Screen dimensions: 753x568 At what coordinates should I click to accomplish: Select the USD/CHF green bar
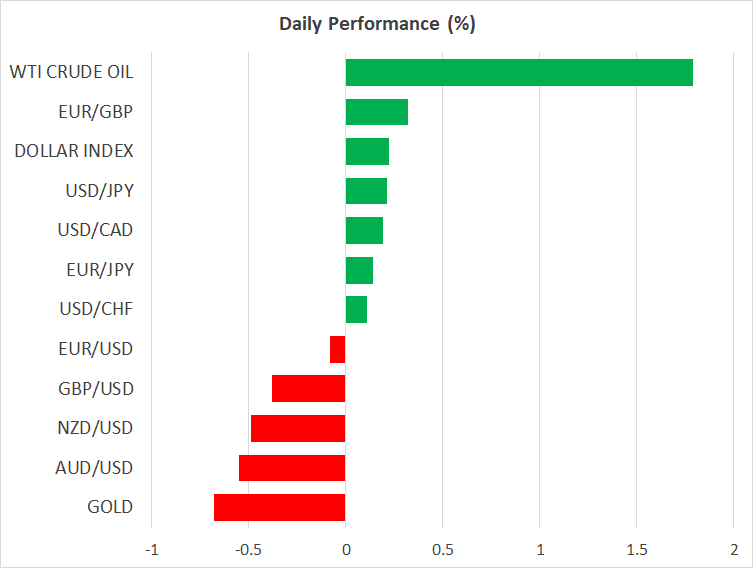coord(356,309)
